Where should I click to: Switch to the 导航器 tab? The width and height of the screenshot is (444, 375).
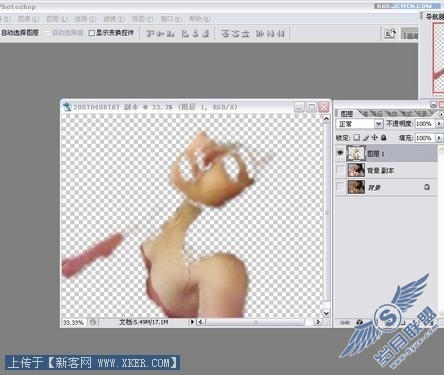[435, 17]
